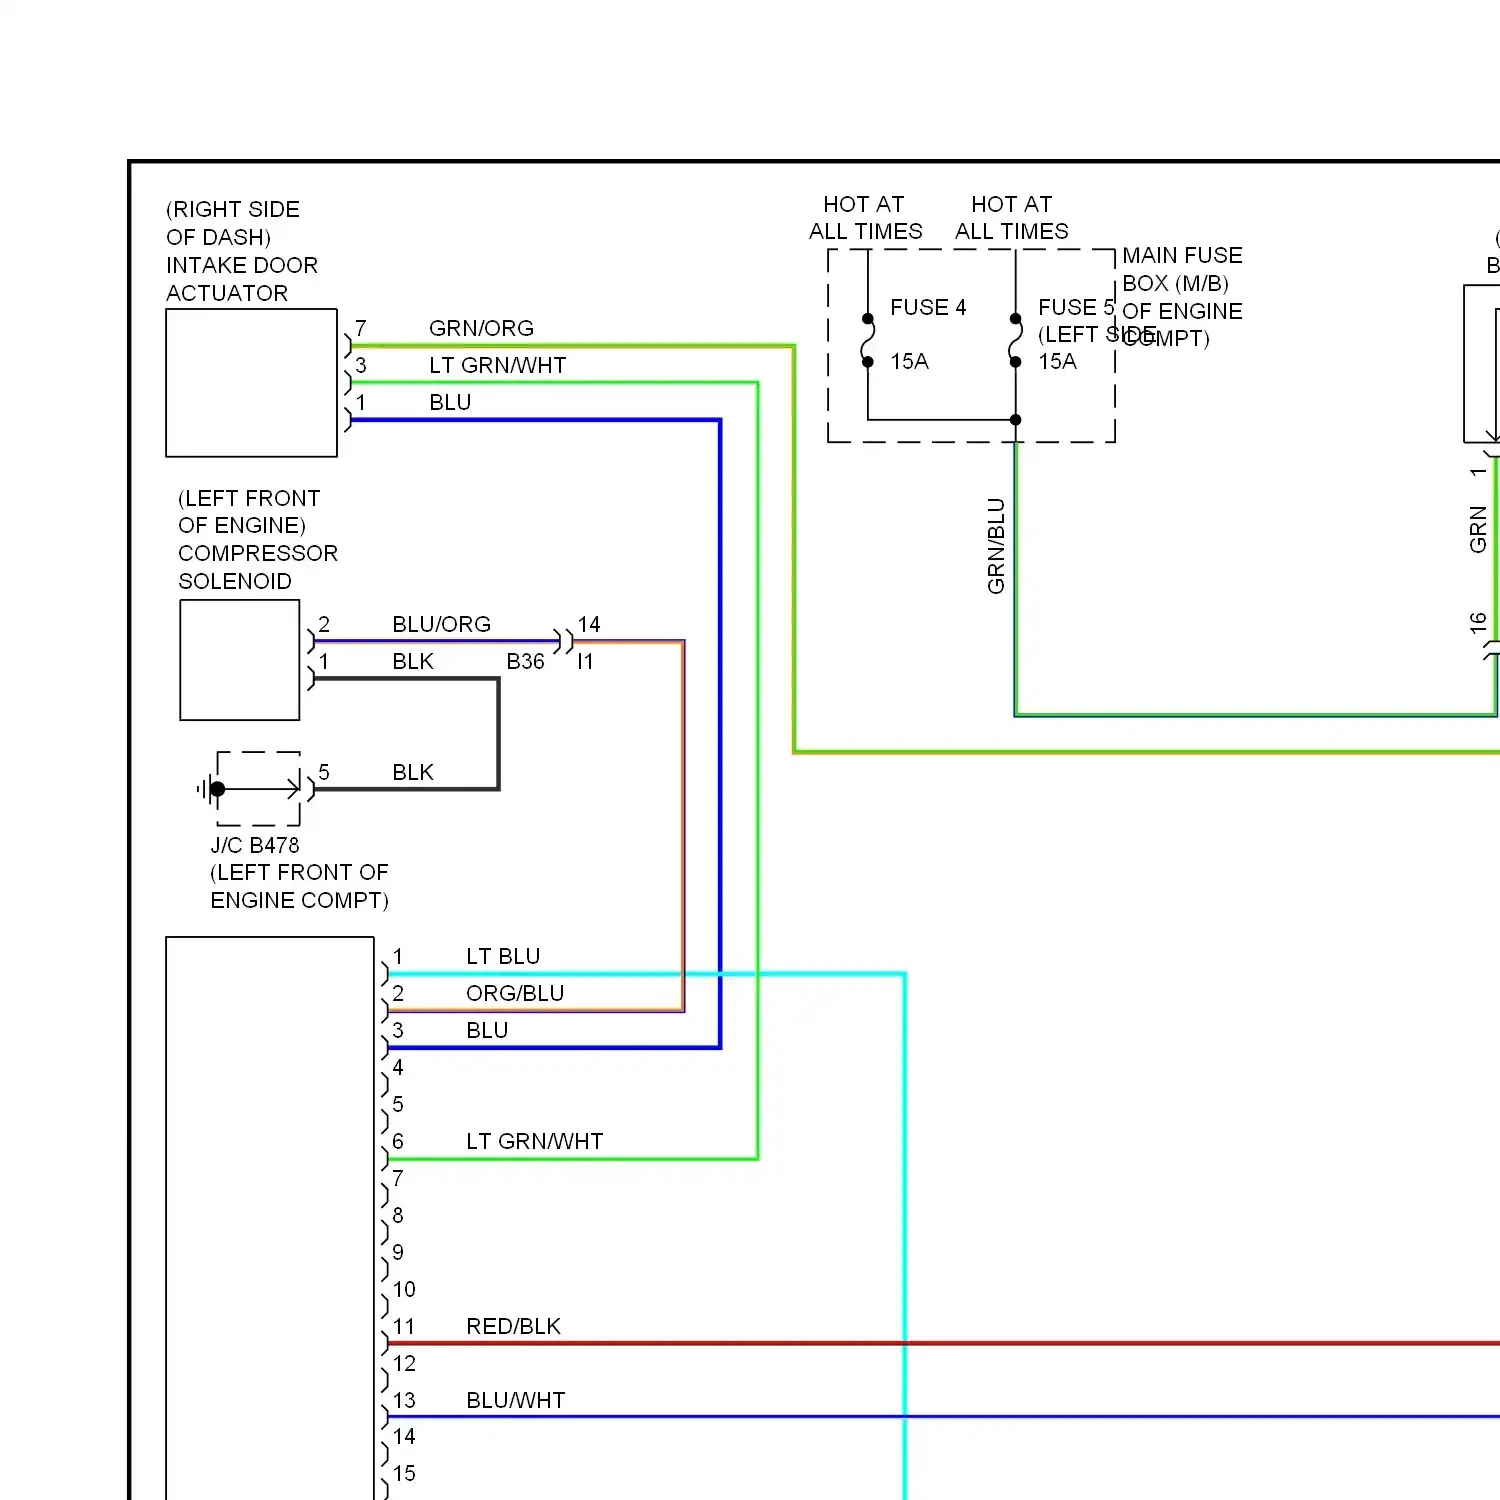Click the ORG/BLU wire label at pin 2

coord(515,993)
